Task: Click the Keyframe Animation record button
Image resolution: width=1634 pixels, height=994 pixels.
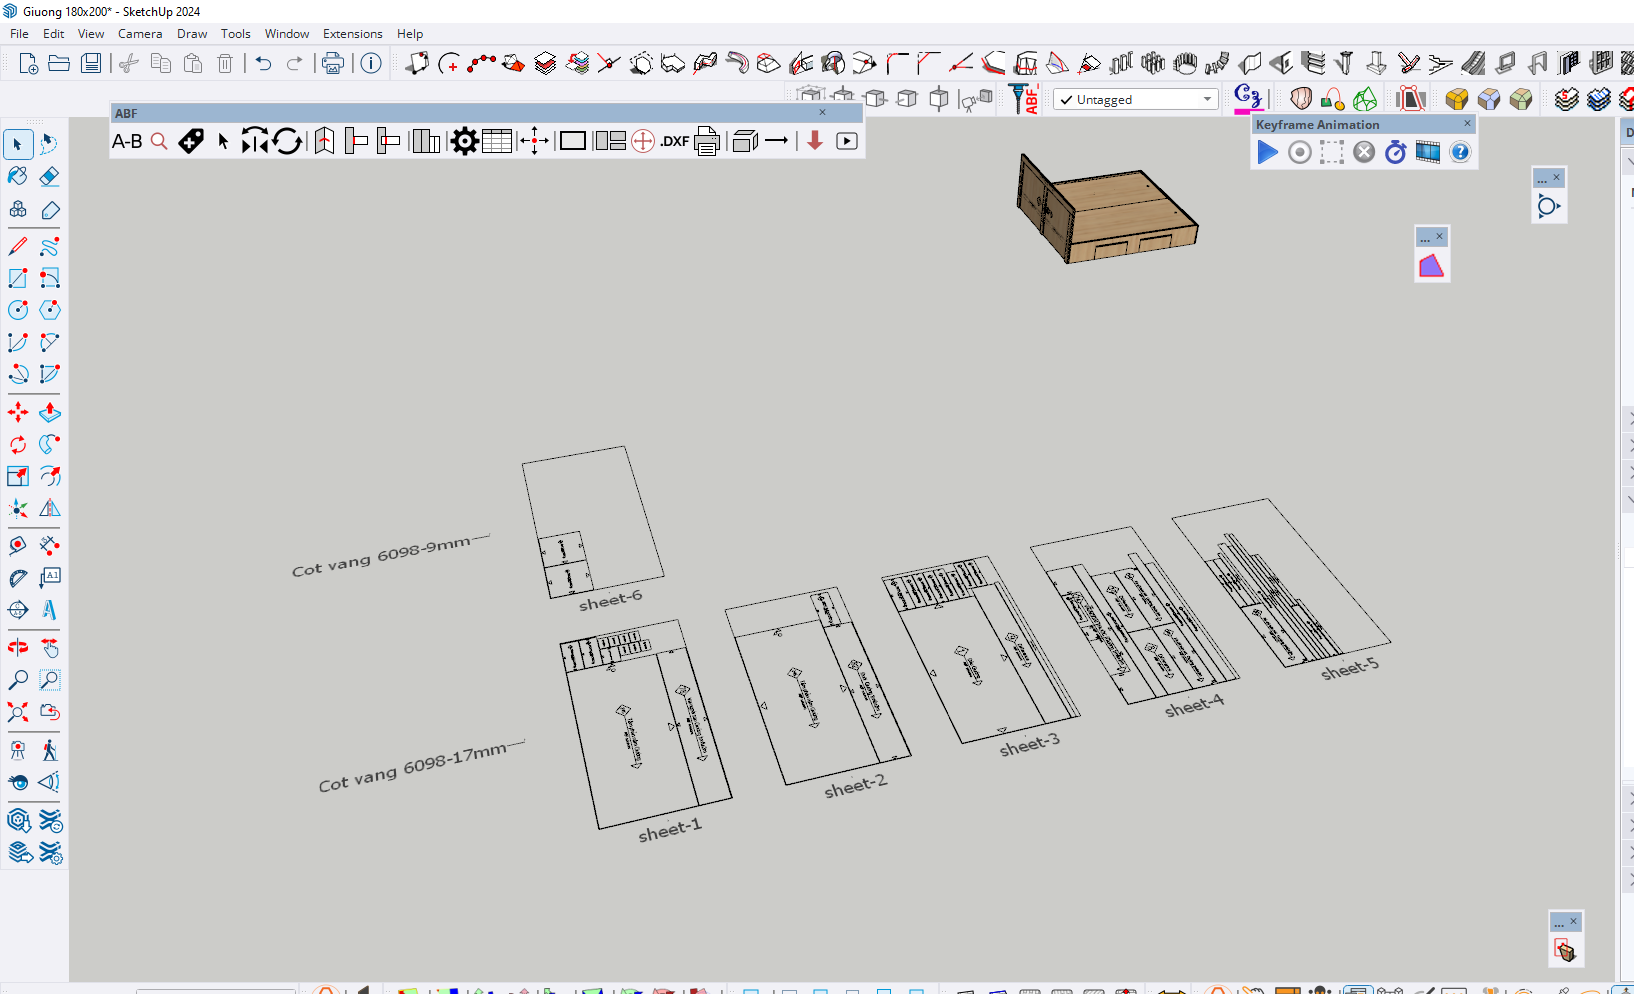Action: coord(1299,152)
